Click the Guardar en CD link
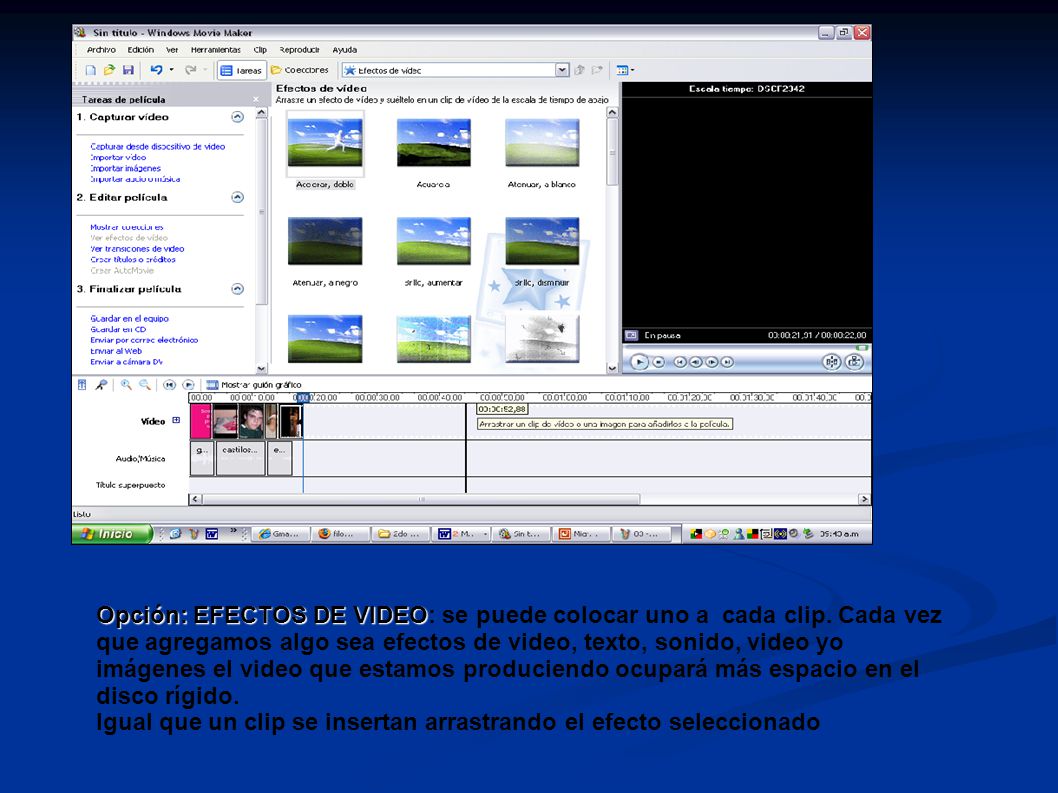The image size is (1058, 793). pos(118,329)
